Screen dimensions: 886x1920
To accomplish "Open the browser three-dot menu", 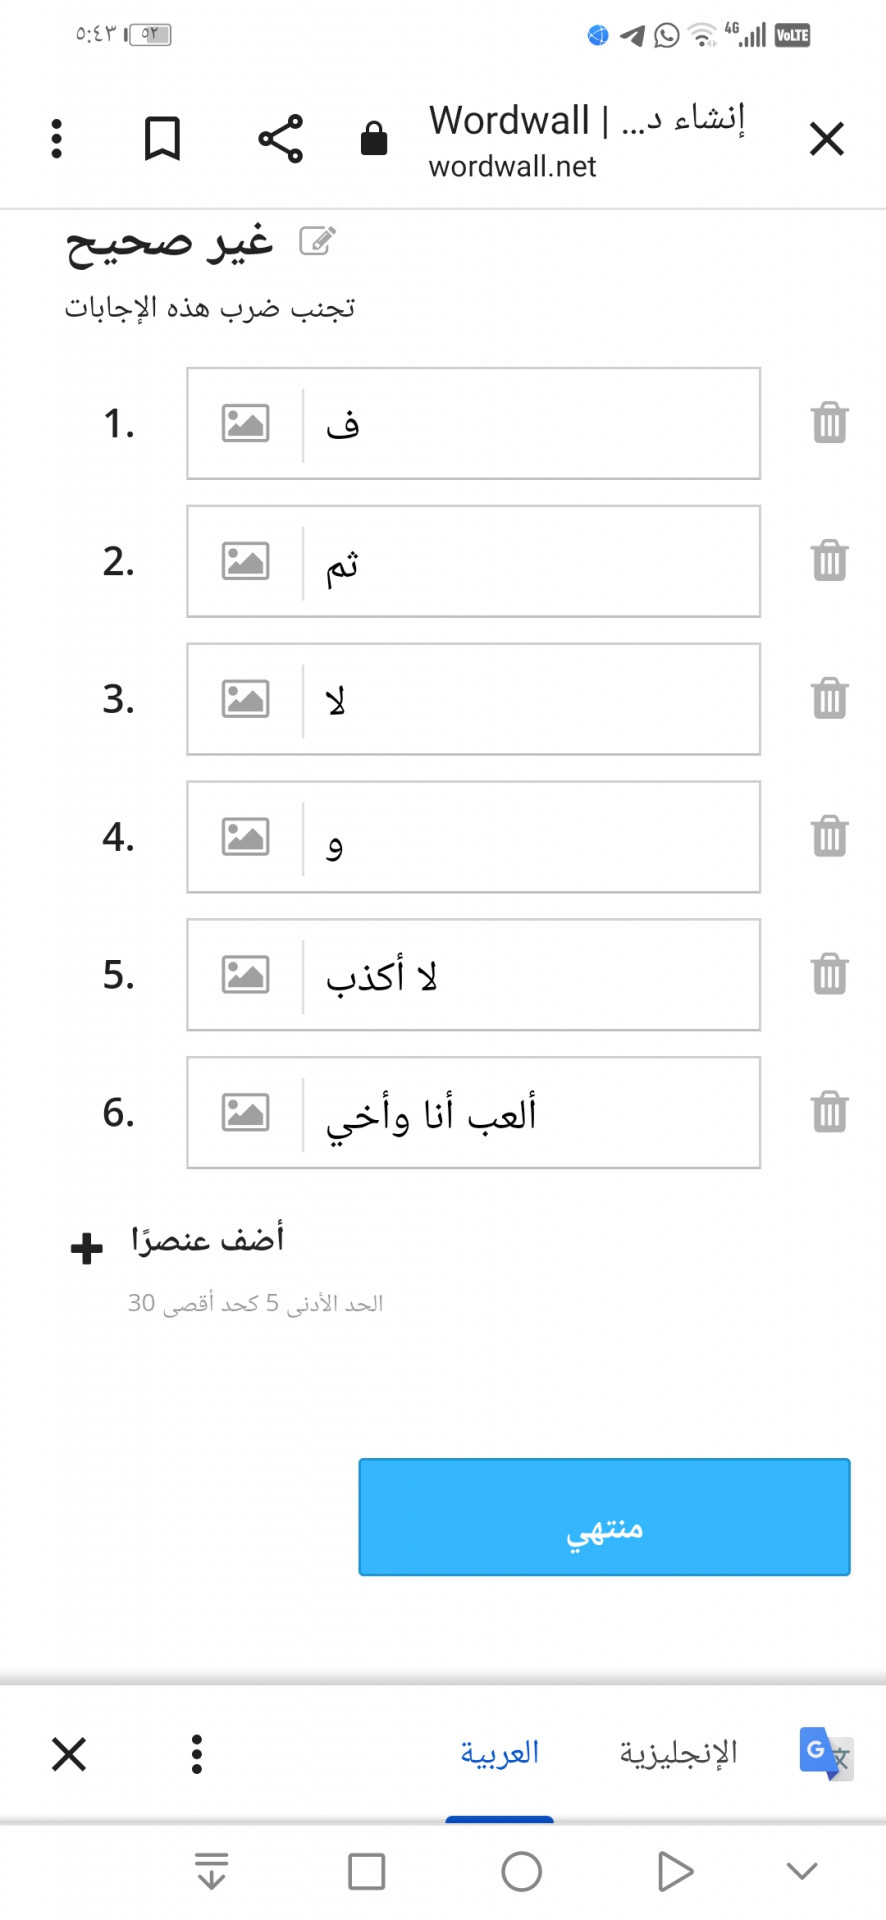I will 56,139.
